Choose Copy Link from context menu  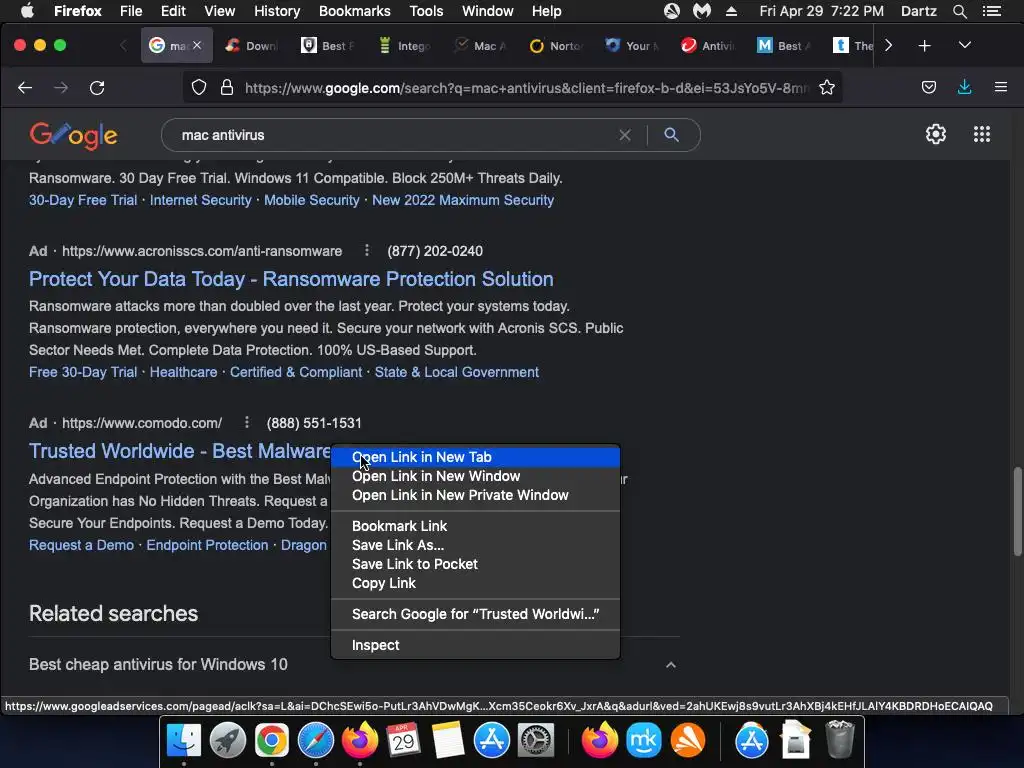475,583
